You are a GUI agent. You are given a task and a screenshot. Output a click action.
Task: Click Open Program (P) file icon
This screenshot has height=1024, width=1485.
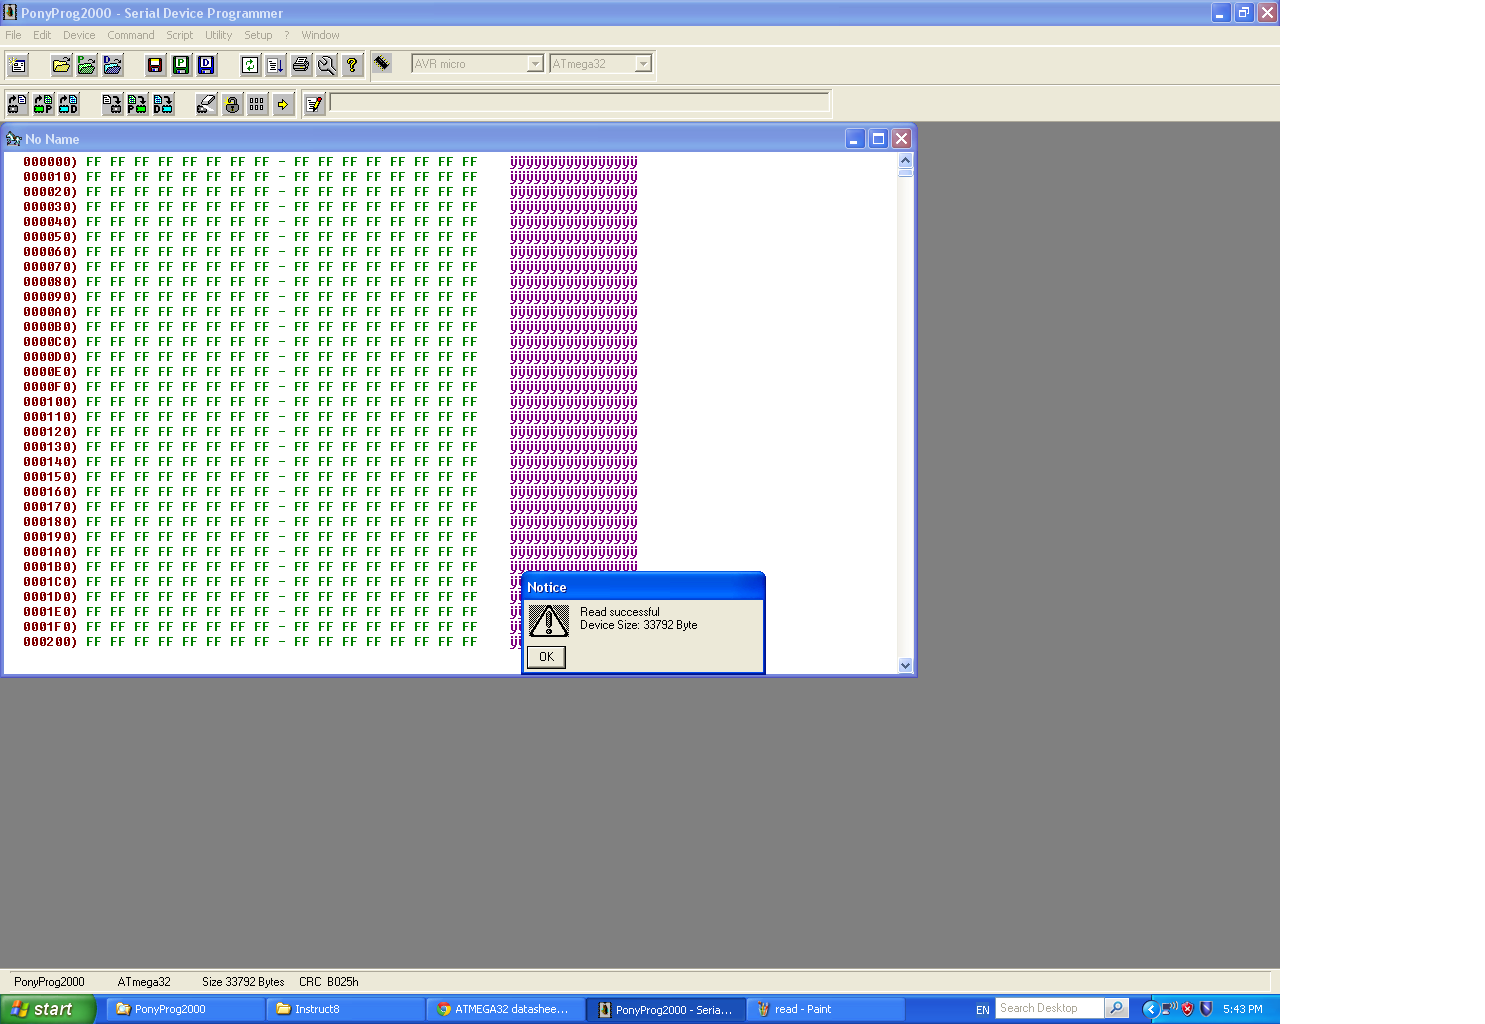(87, 65)
